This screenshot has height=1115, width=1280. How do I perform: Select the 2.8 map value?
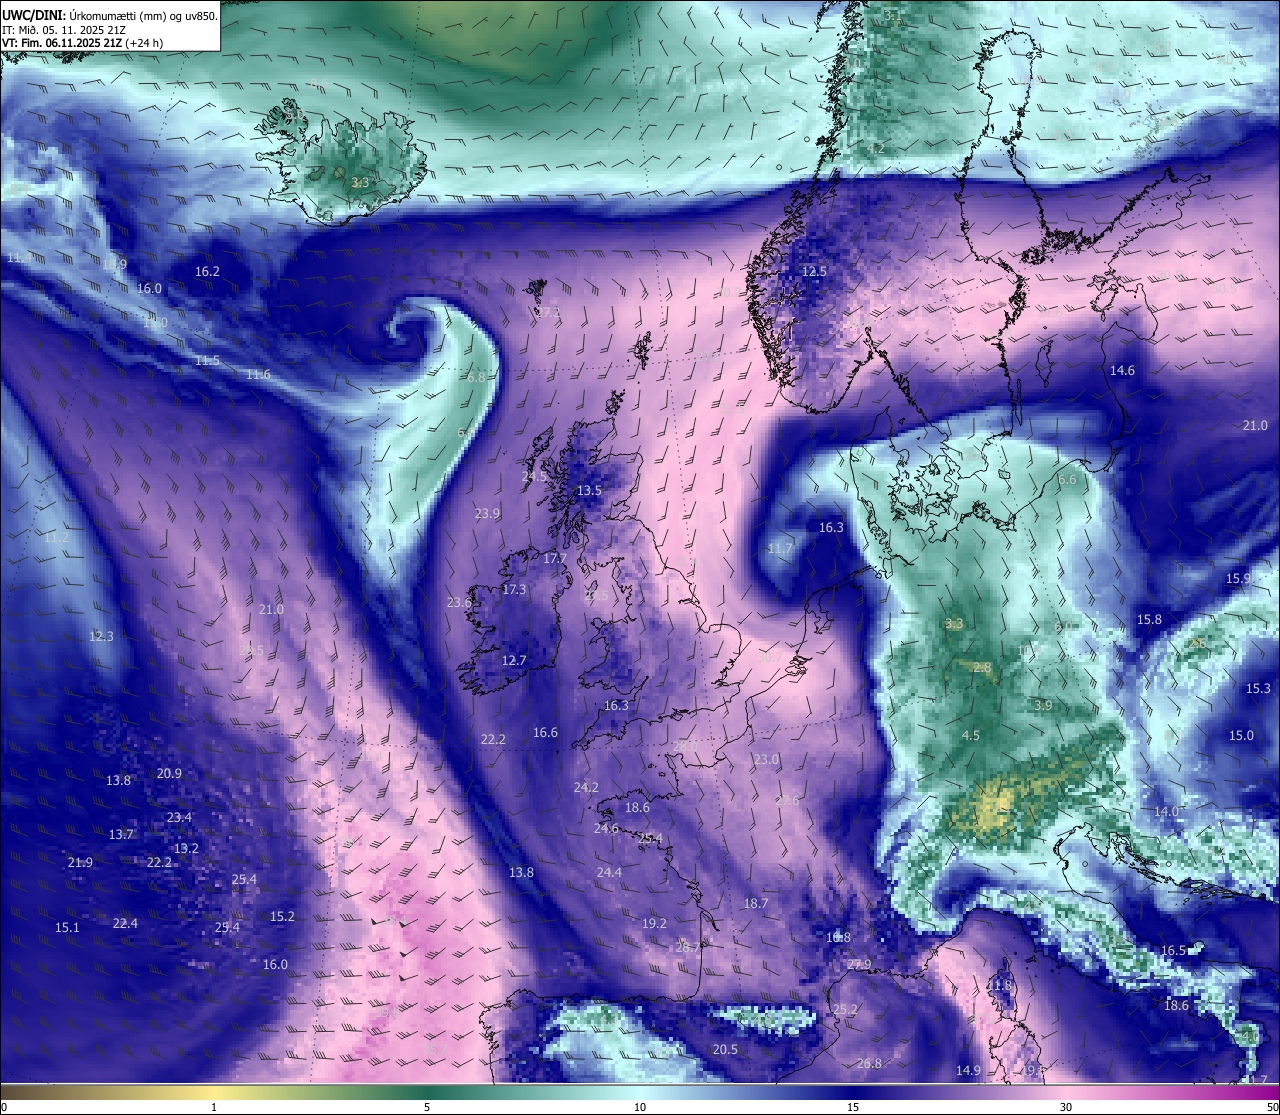[x=982, y=668]
